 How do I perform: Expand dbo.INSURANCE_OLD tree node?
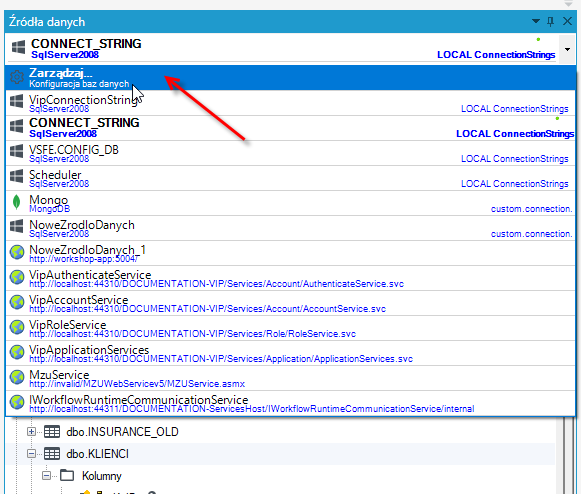coord(31,432)
